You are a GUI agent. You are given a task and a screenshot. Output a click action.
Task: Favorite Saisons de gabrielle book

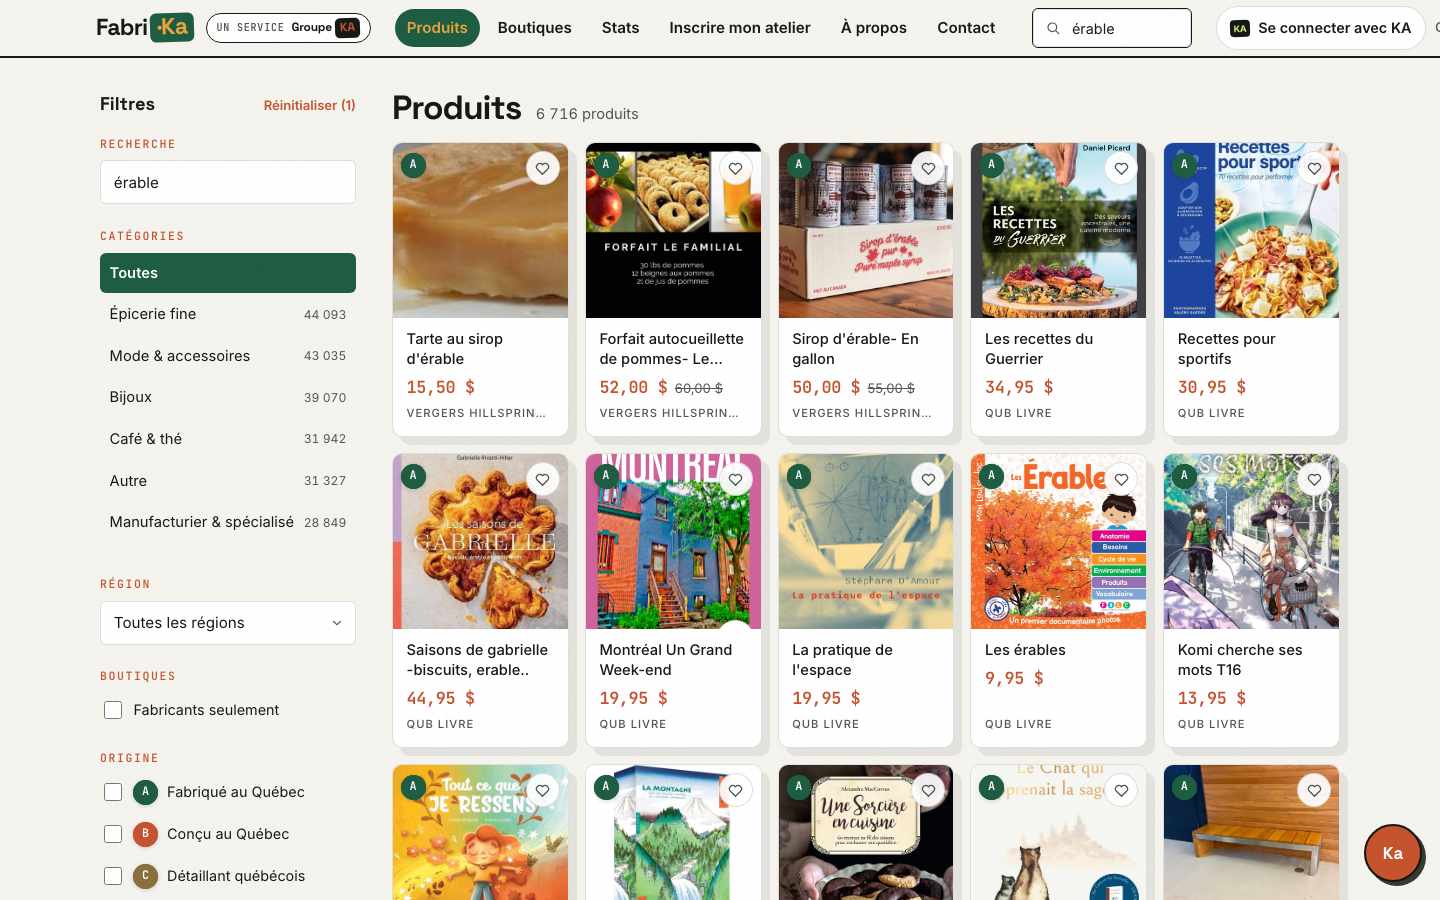[x=542, y=480]
